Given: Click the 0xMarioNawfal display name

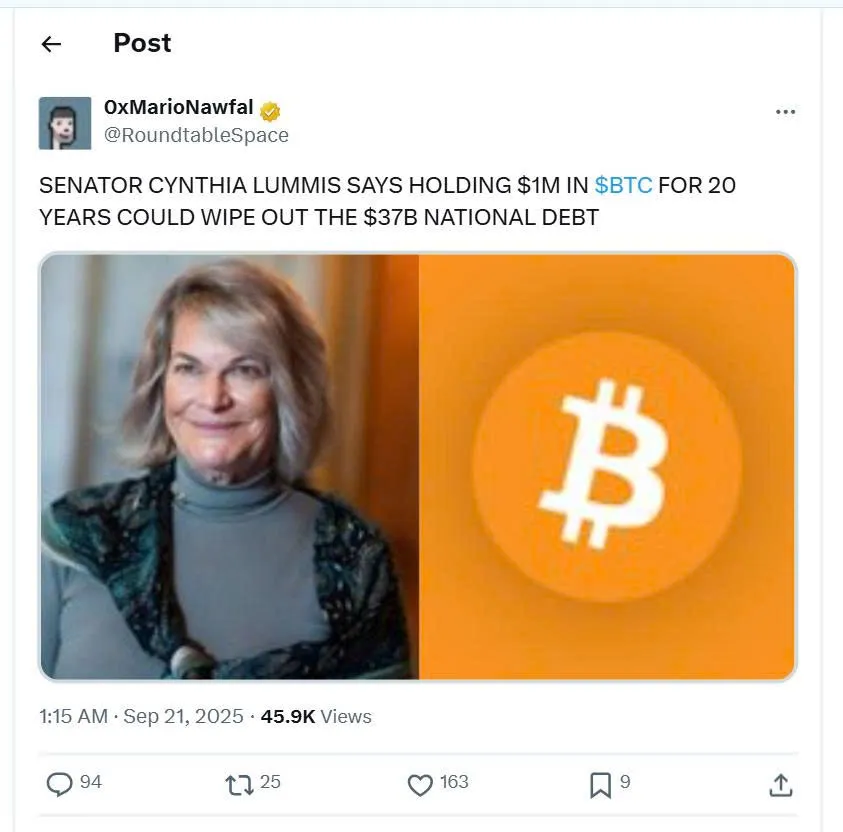Looking at the screenshot, I should (178, 107).
